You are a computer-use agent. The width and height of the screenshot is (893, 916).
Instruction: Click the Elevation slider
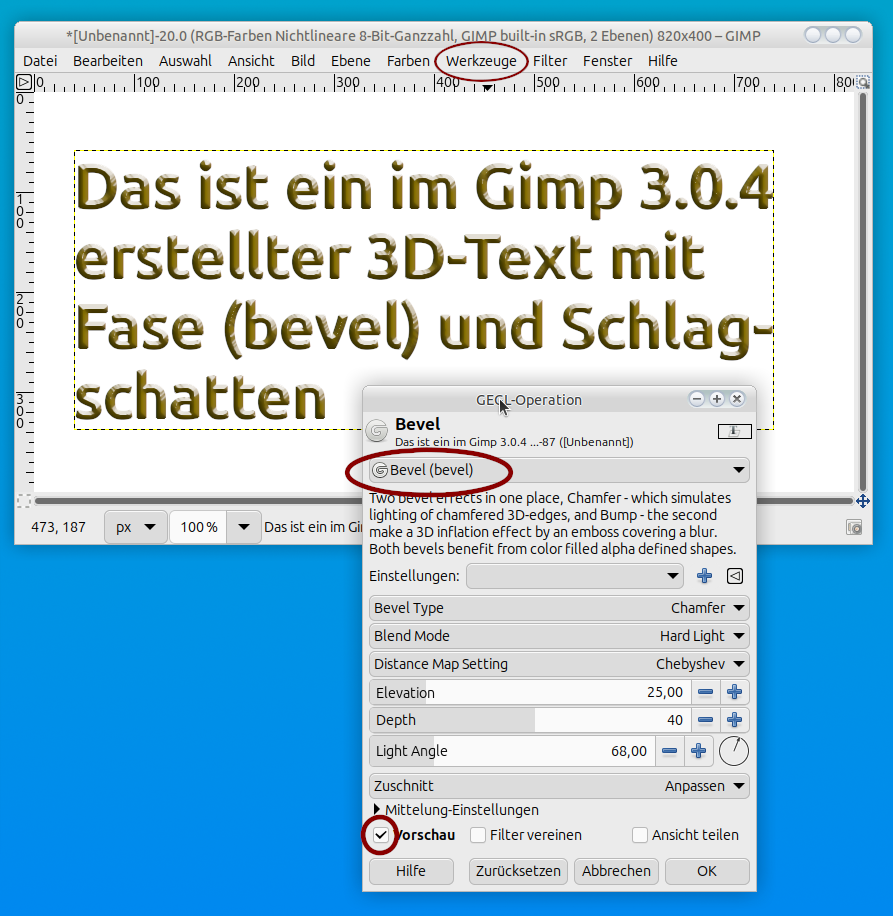pos(530,692)
